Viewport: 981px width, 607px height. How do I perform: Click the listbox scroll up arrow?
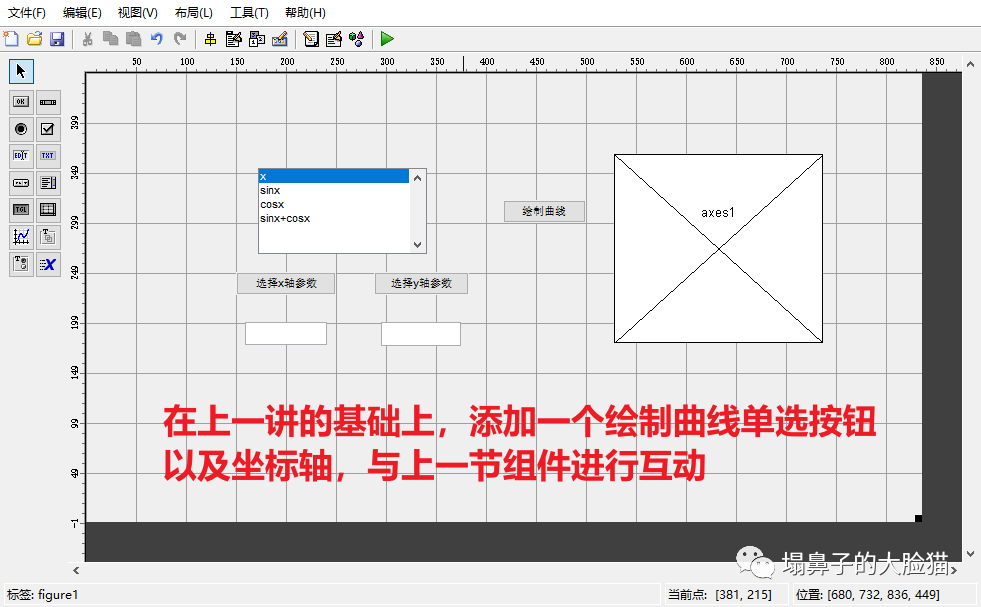[417, 178]
